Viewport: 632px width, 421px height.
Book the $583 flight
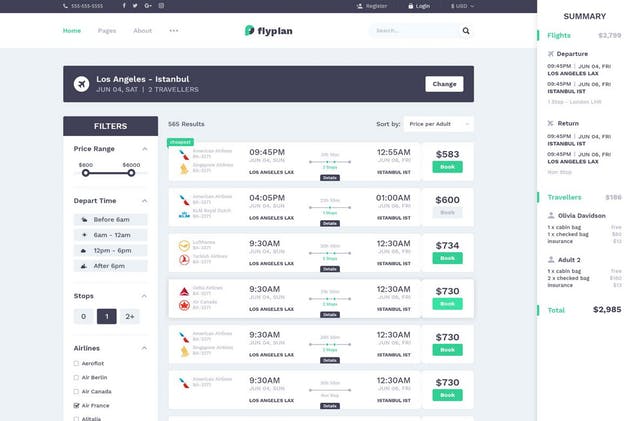coord(447,167)
